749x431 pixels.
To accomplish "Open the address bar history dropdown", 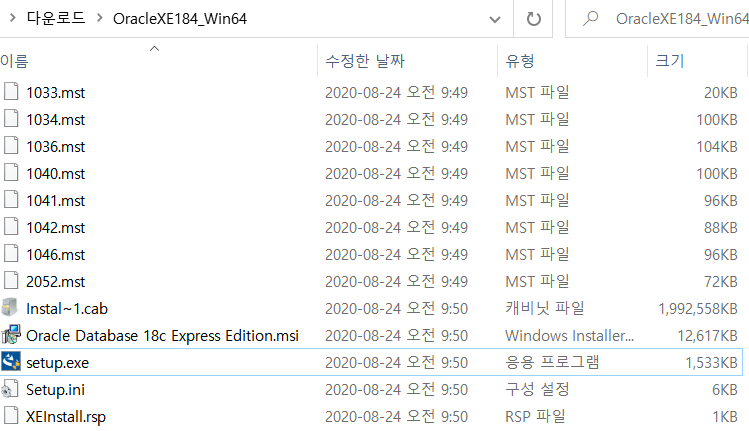I will tap(495, 20).
